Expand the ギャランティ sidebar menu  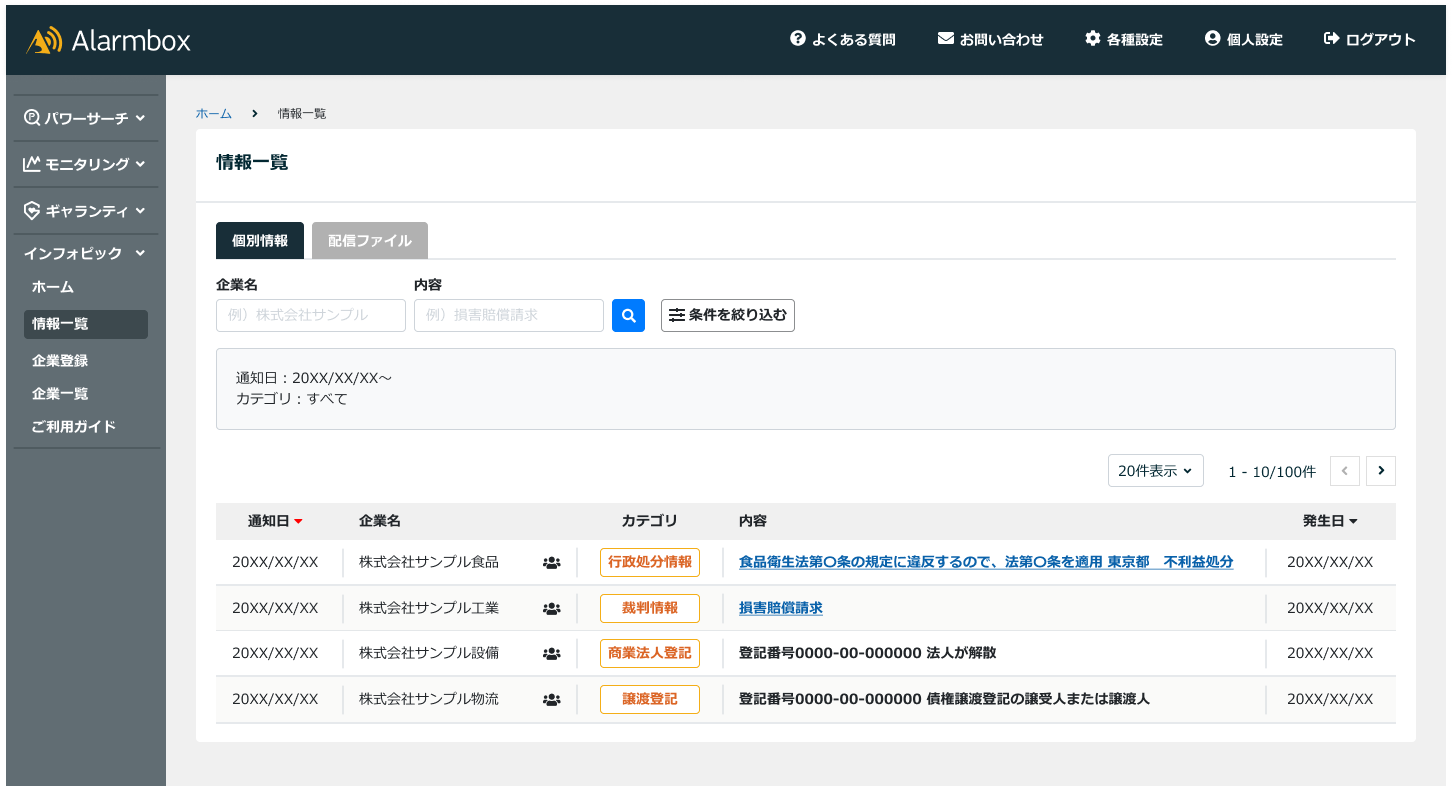pos(85,211)
